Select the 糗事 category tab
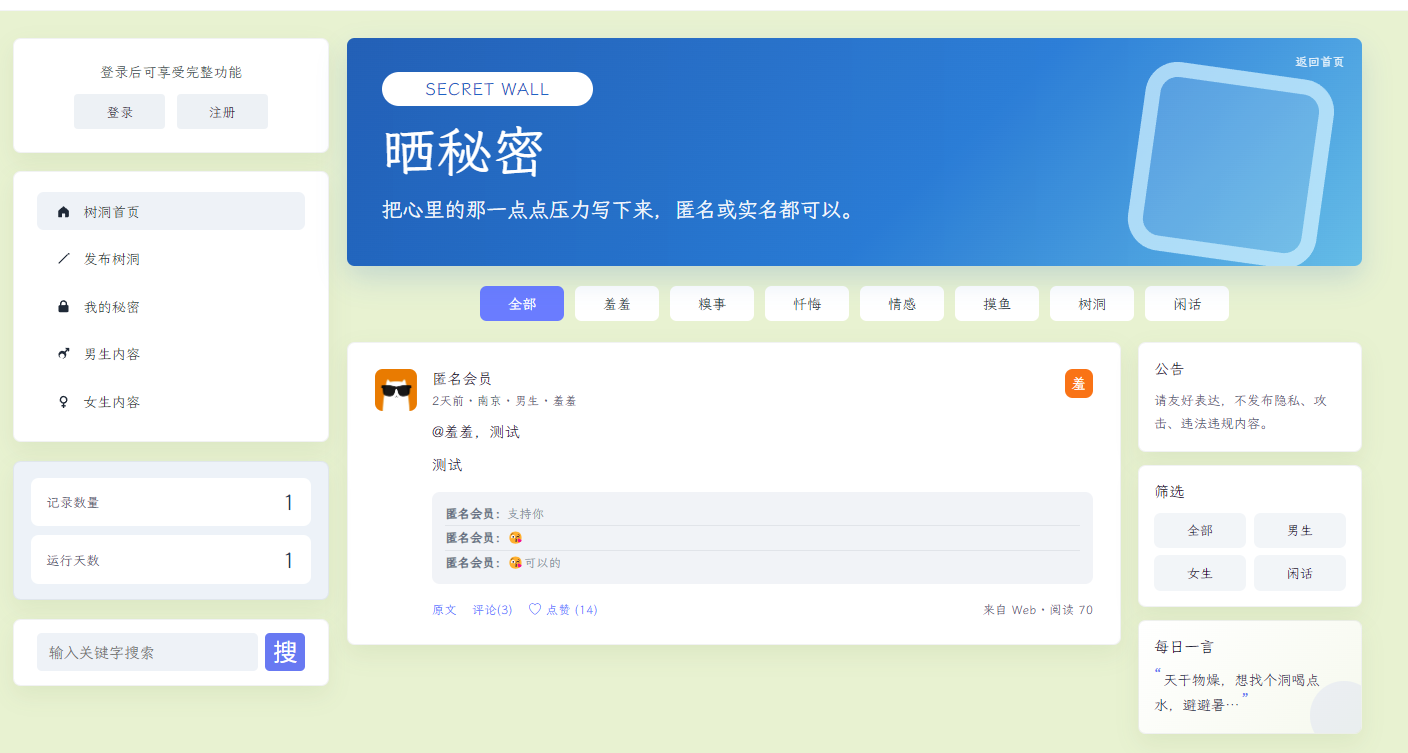 point(712,304)
